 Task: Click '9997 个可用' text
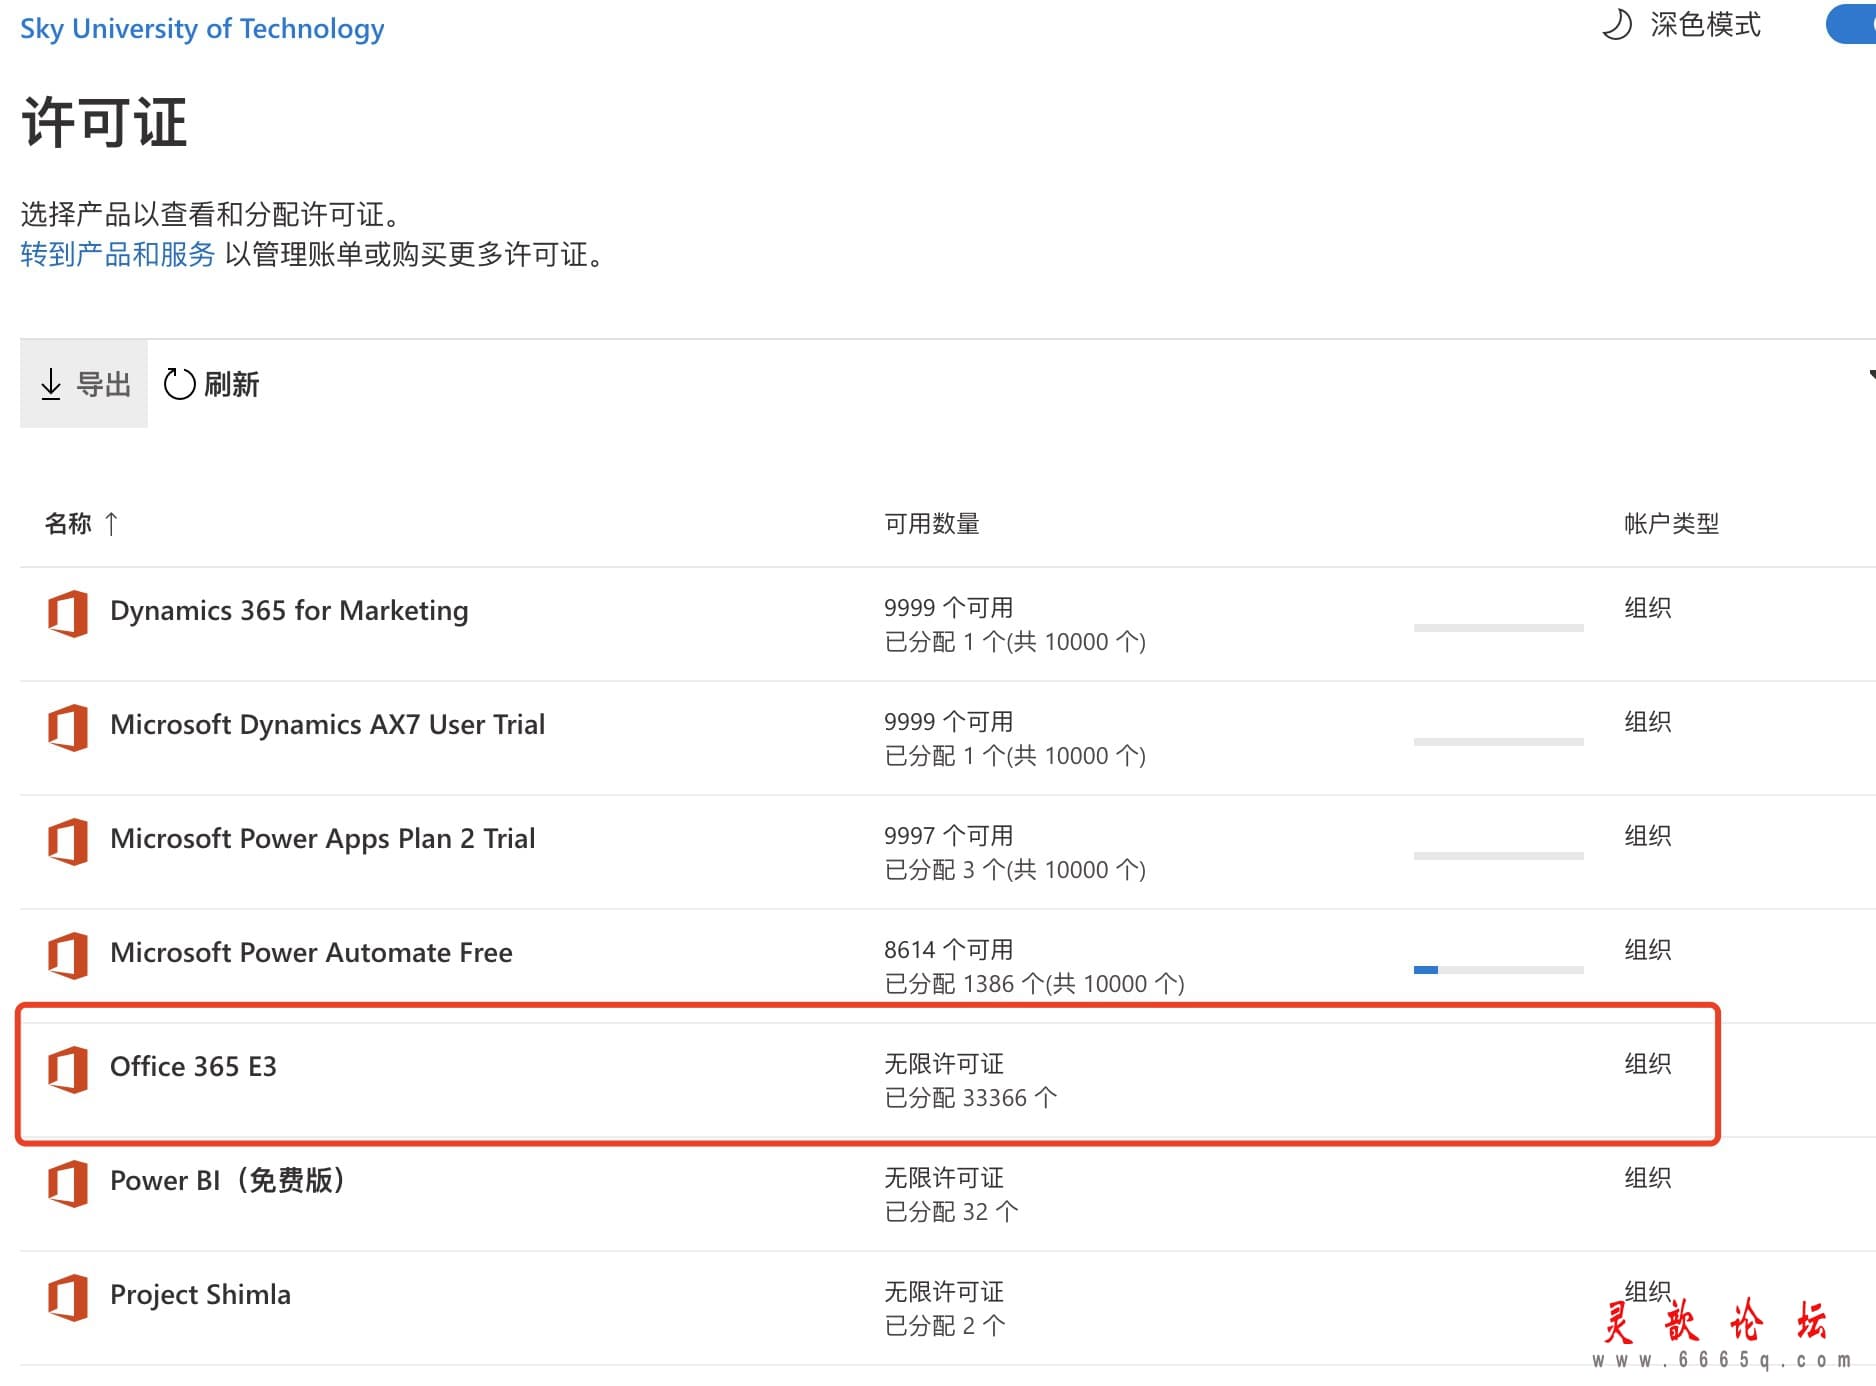[x=948, y=835]
